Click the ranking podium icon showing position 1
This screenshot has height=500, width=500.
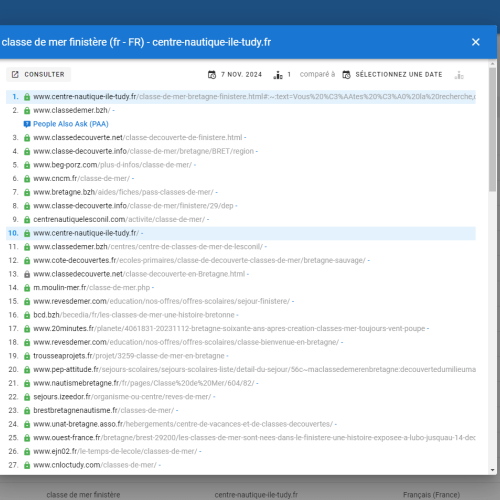[278, 75]
